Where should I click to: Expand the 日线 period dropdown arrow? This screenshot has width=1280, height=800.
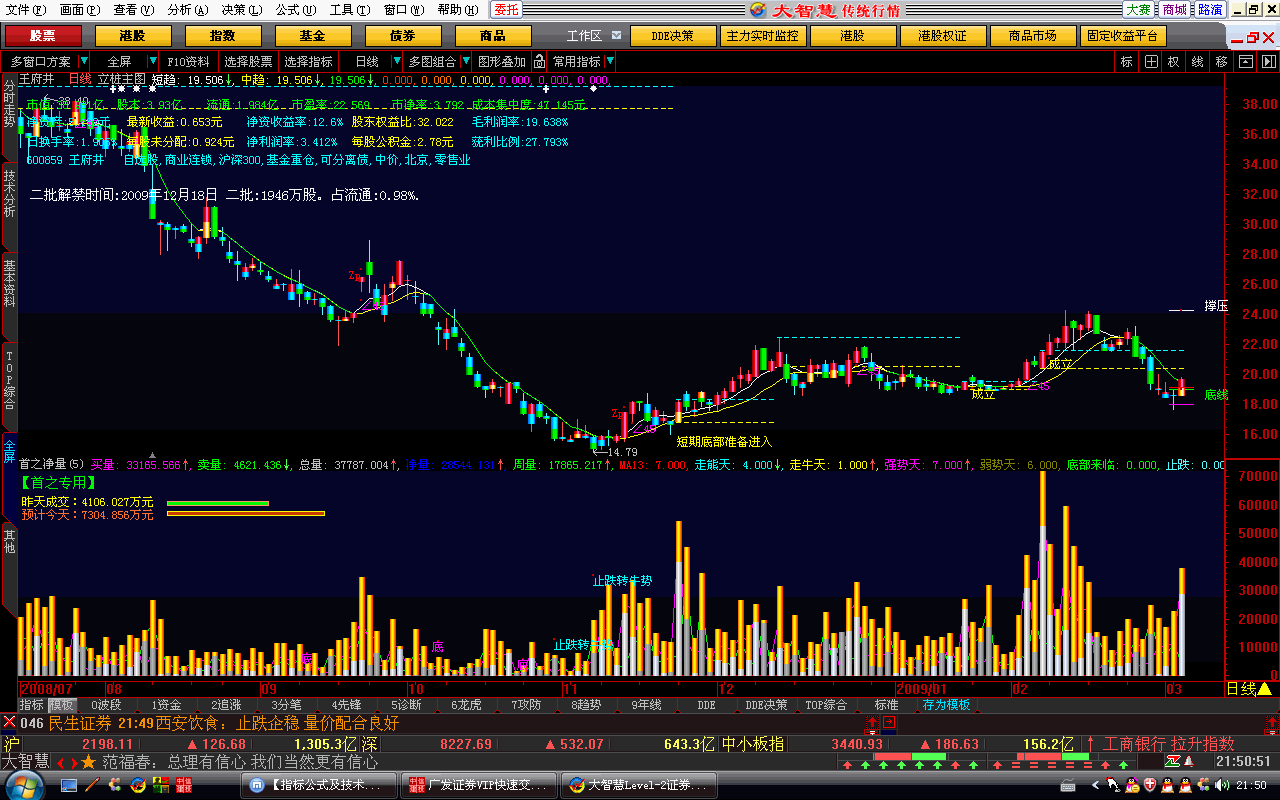pos(395,61)
